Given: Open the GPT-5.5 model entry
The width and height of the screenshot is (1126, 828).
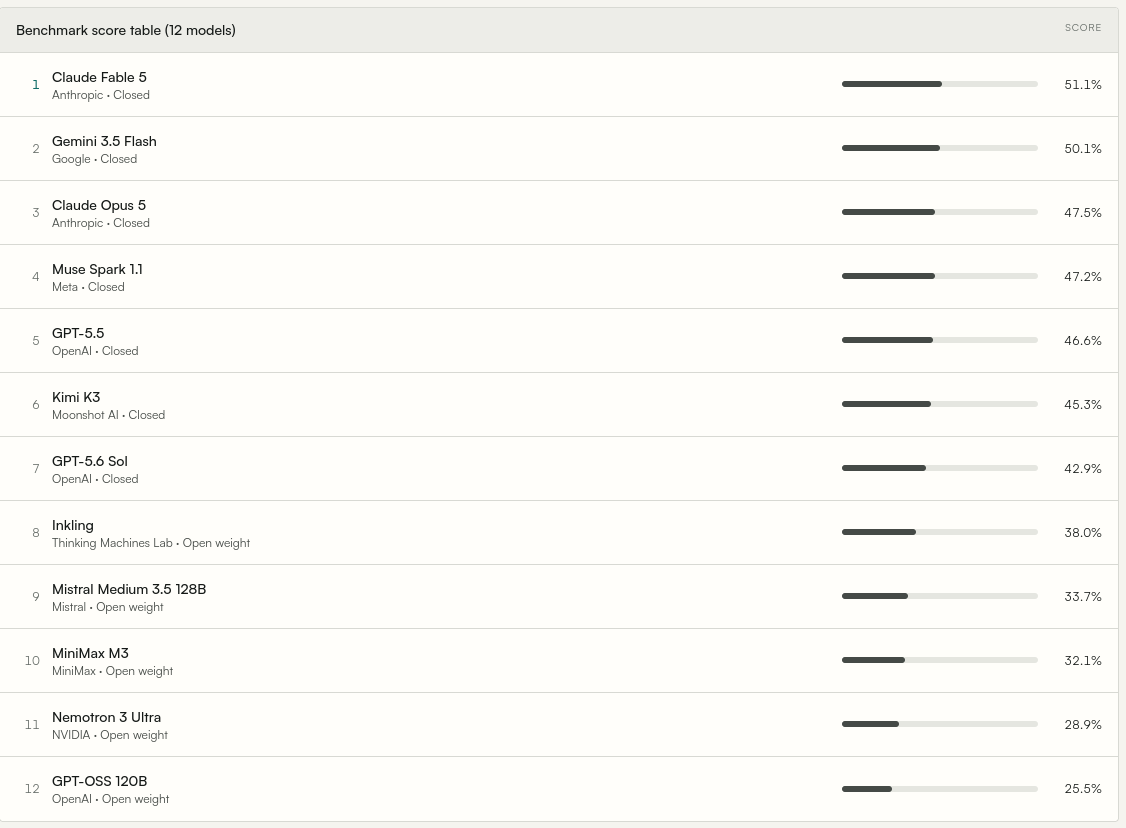Looking at the screenshot, I should (559, 340).
